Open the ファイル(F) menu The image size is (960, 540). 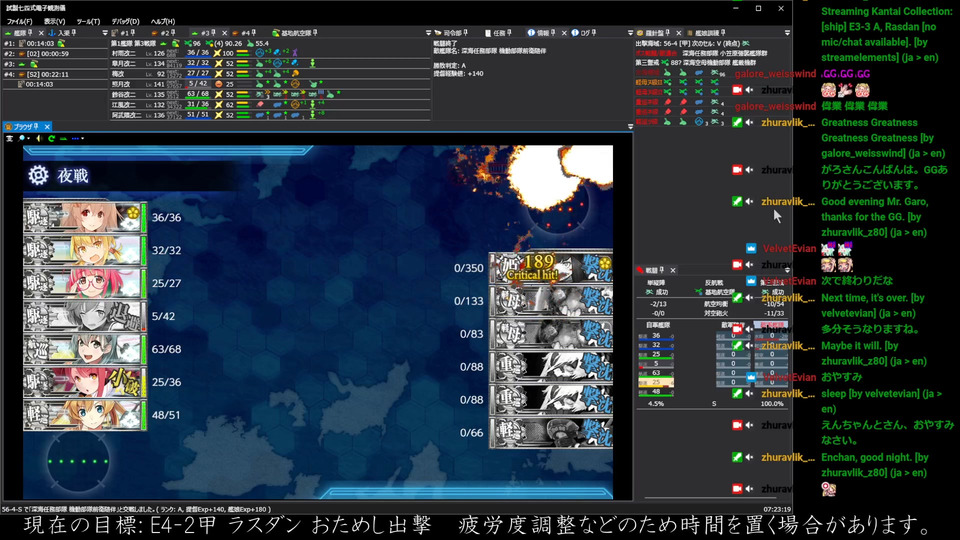19,21
